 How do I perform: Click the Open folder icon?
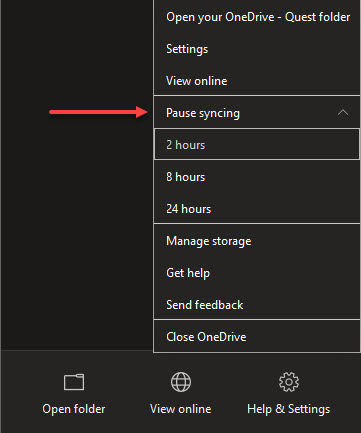click(74, 382)
